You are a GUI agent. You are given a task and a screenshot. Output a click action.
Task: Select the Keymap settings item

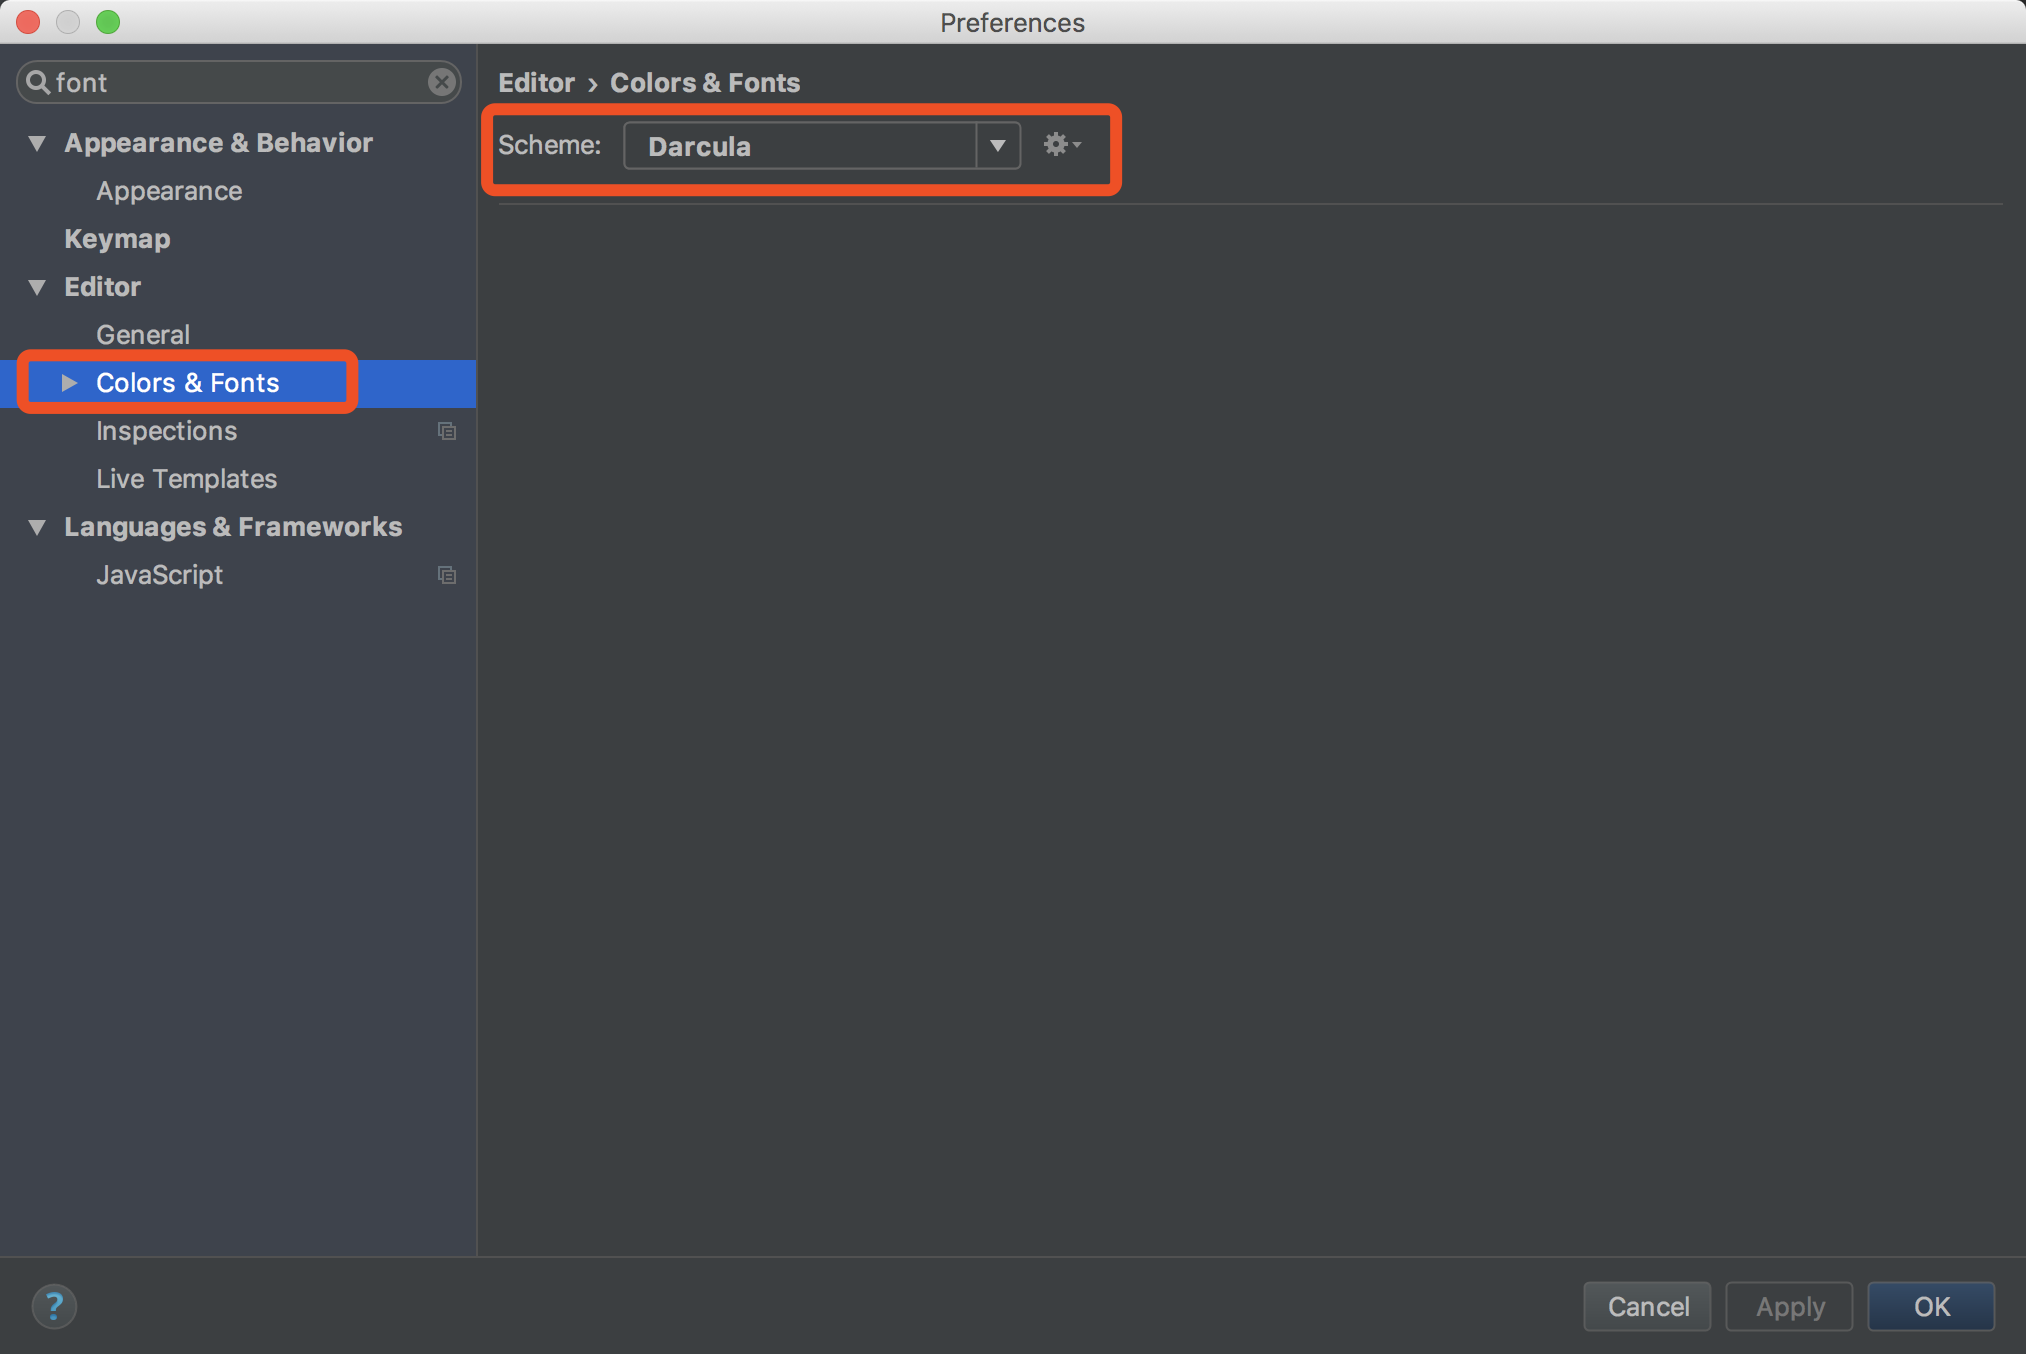pos(117,239)
